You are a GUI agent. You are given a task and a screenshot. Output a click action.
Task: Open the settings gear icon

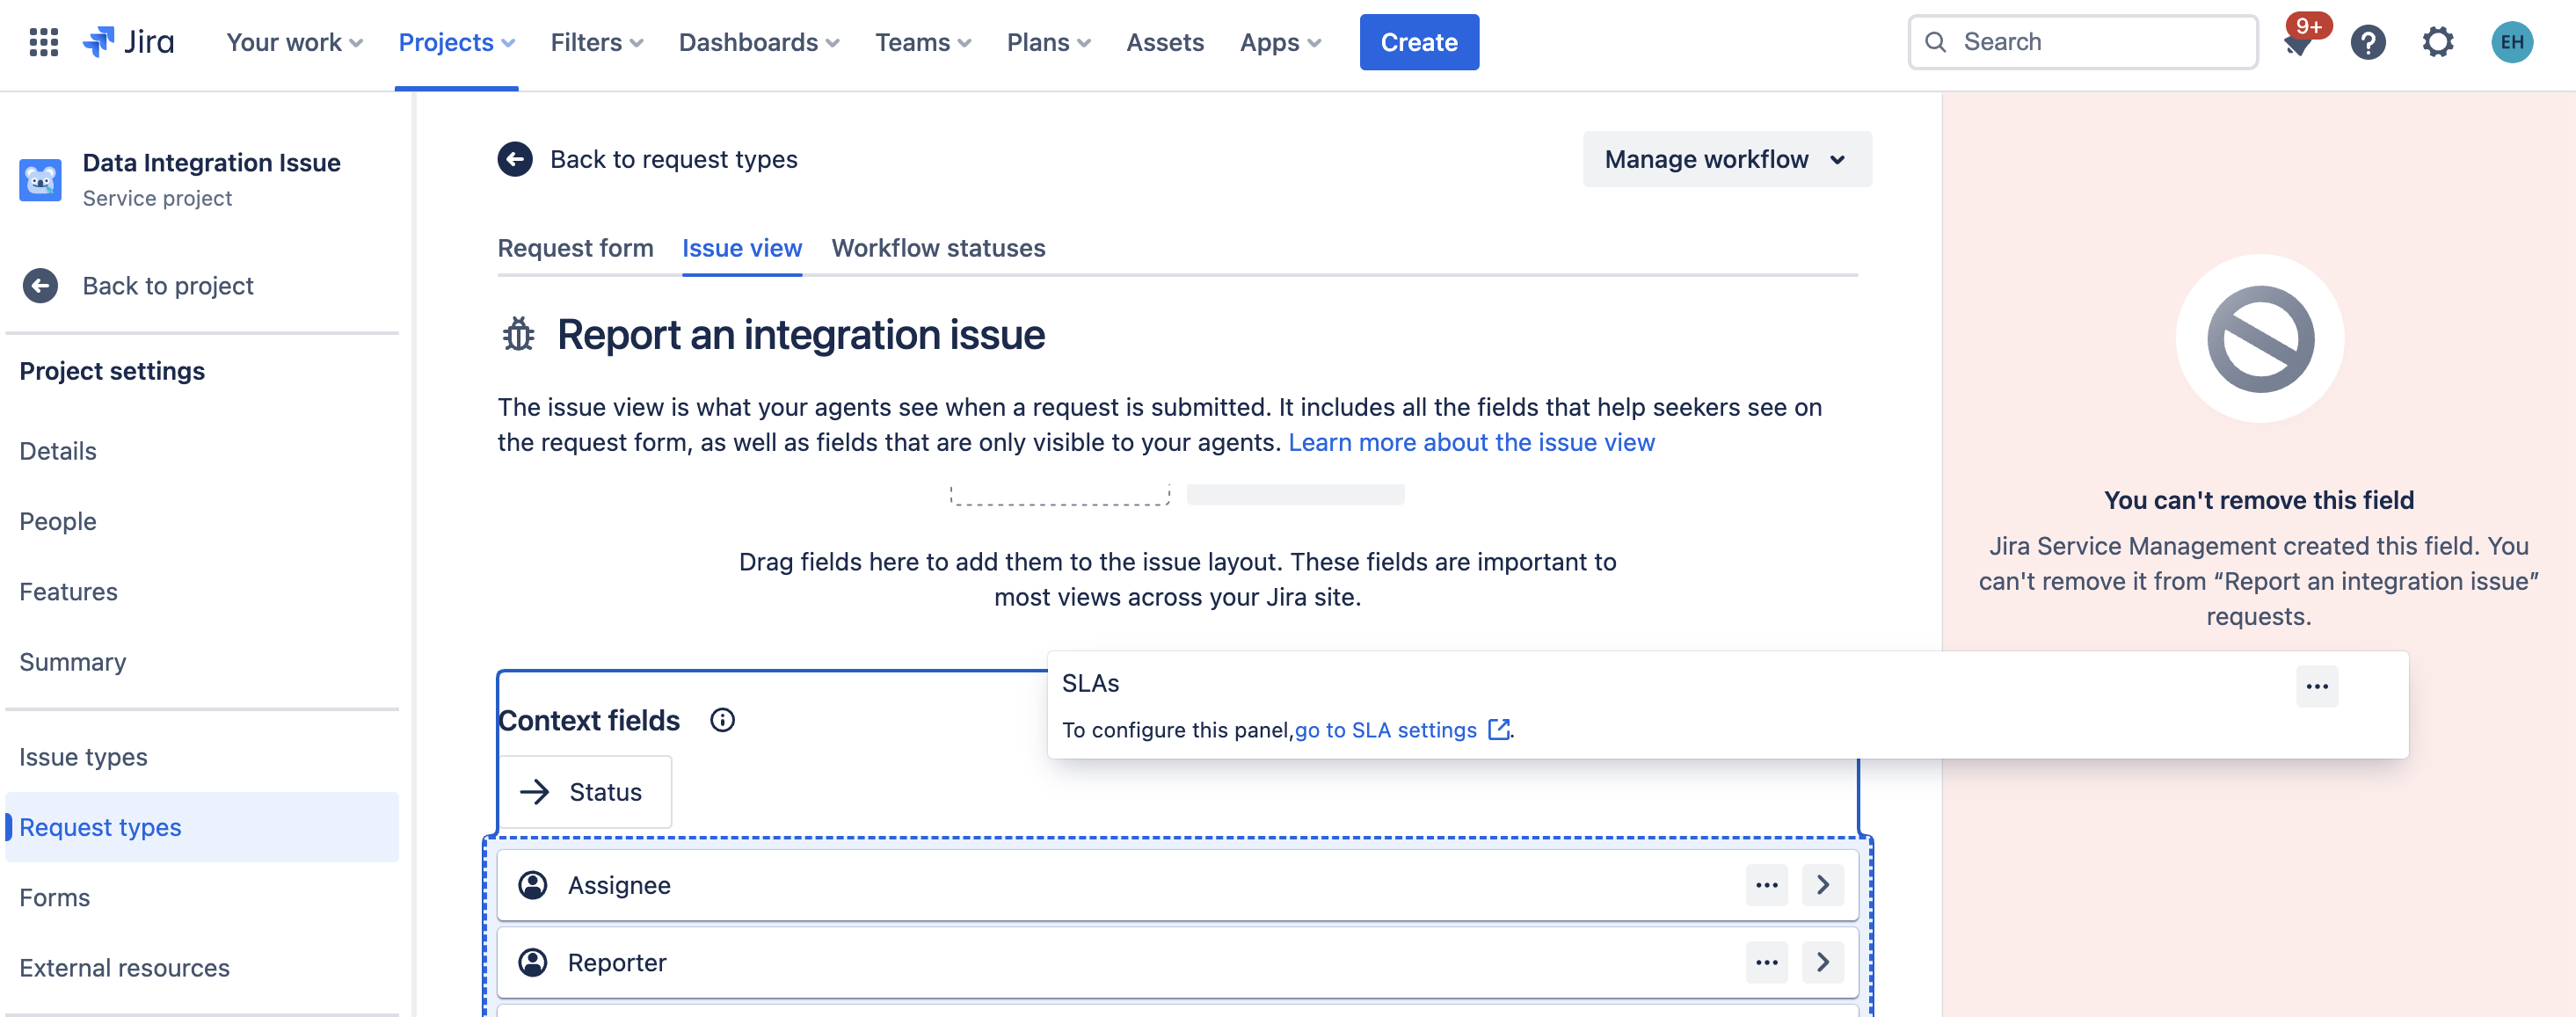[2437, 42]
